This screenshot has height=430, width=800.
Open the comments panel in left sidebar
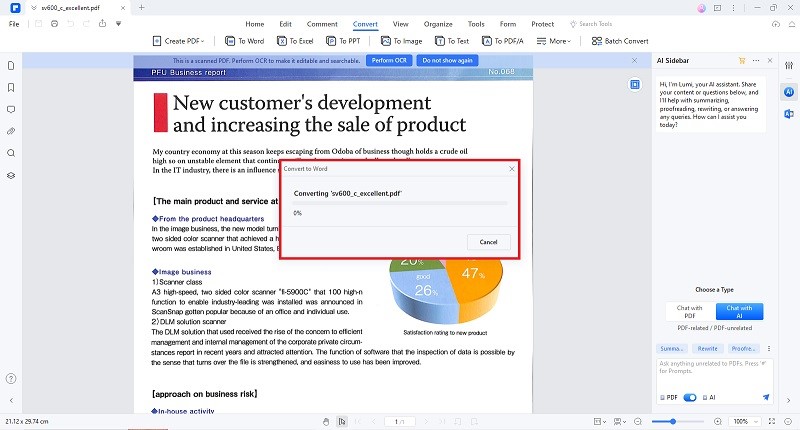pos(11,110)
